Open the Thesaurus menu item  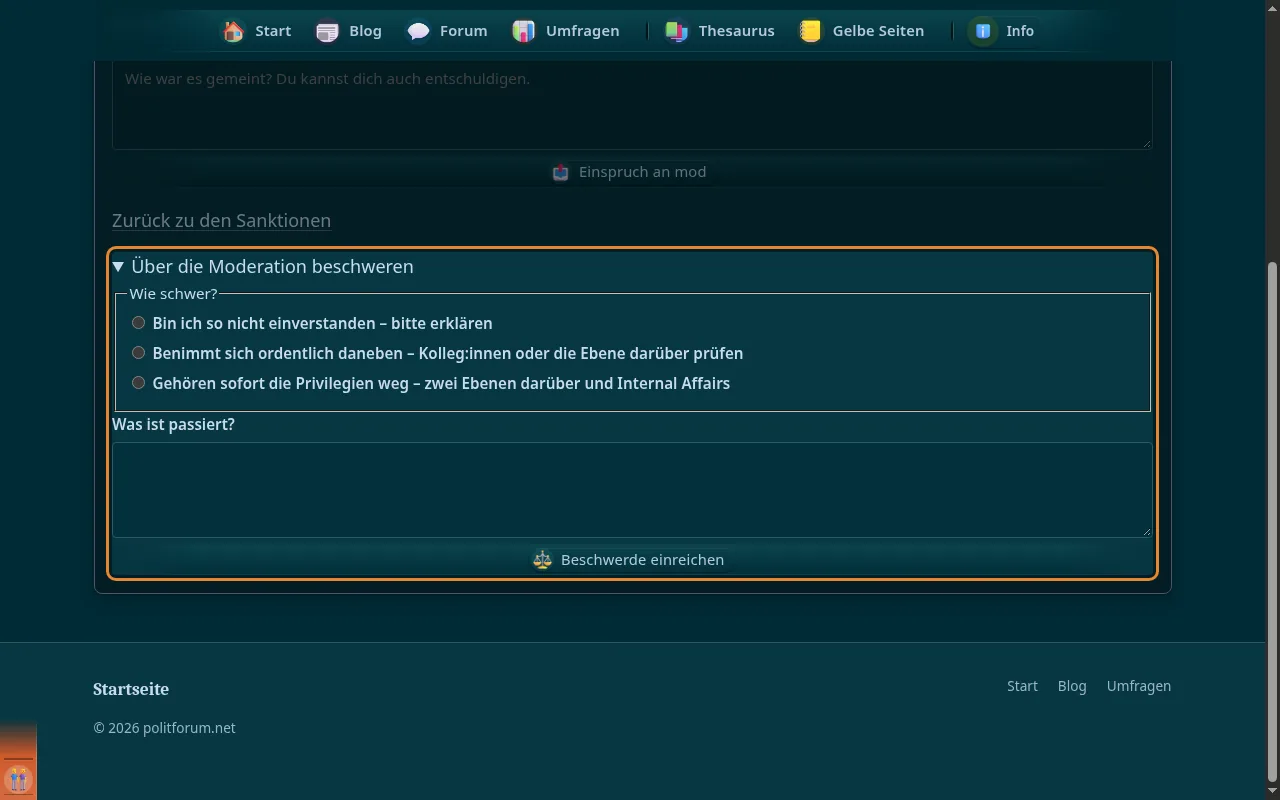click(x=721, y=31)
